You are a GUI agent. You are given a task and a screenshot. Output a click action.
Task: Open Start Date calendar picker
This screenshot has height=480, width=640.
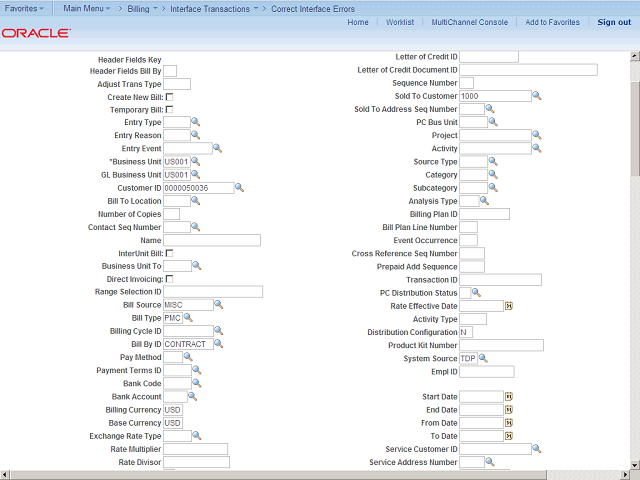coord(509,396)
